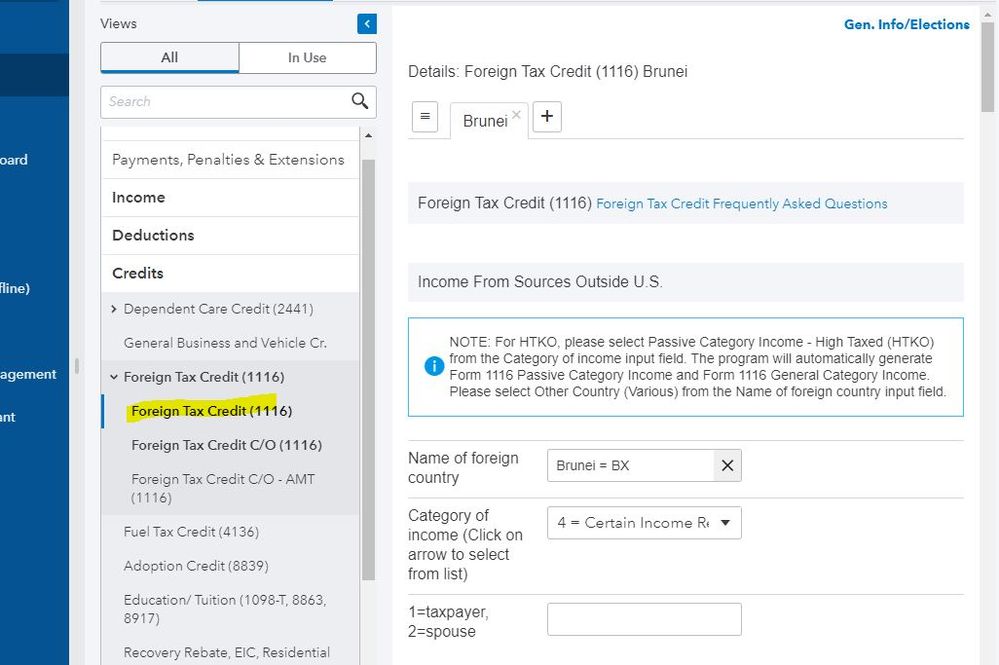This screenshot has height=665, width=999.
Task: Click the search magnifier icon in Views
Action: click(360, 101)
